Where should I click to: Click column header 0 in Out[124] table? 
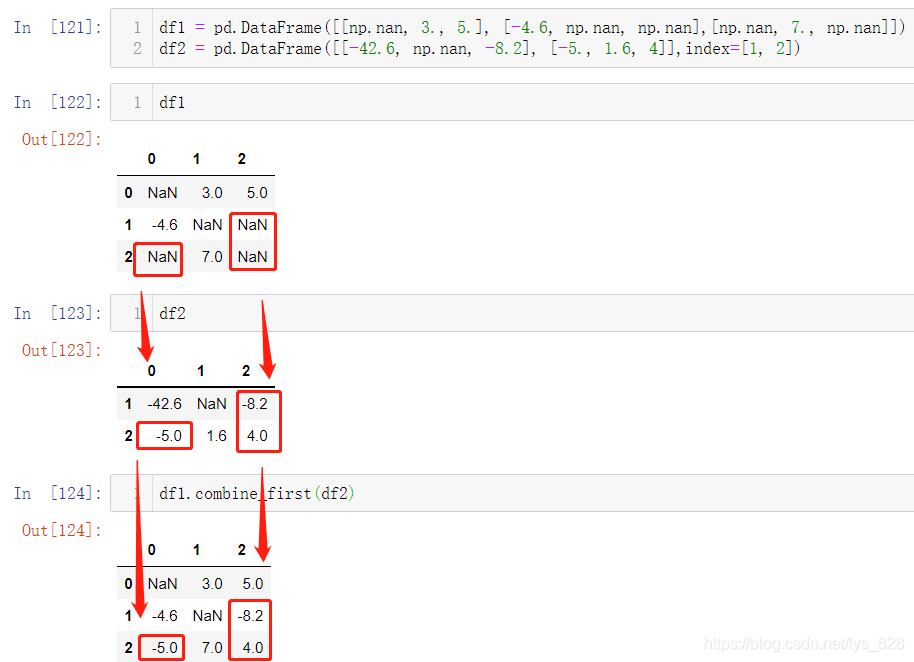click(152, 550)
